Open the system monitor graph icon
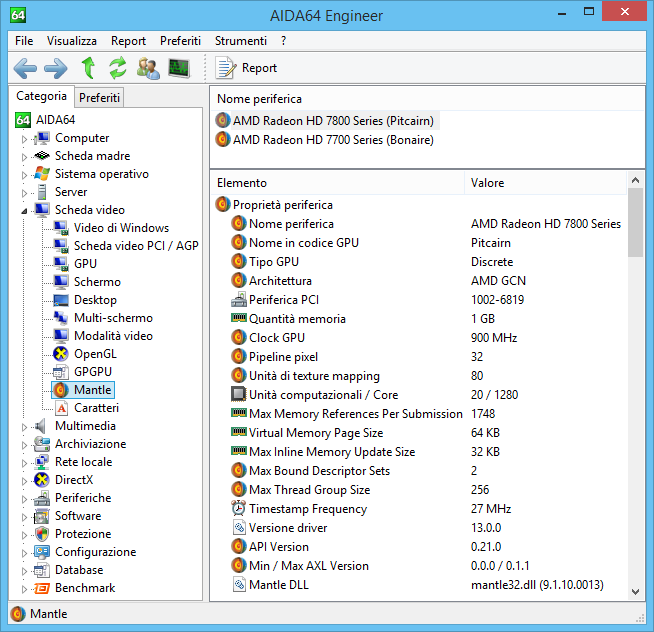 (x=179, y=68)
